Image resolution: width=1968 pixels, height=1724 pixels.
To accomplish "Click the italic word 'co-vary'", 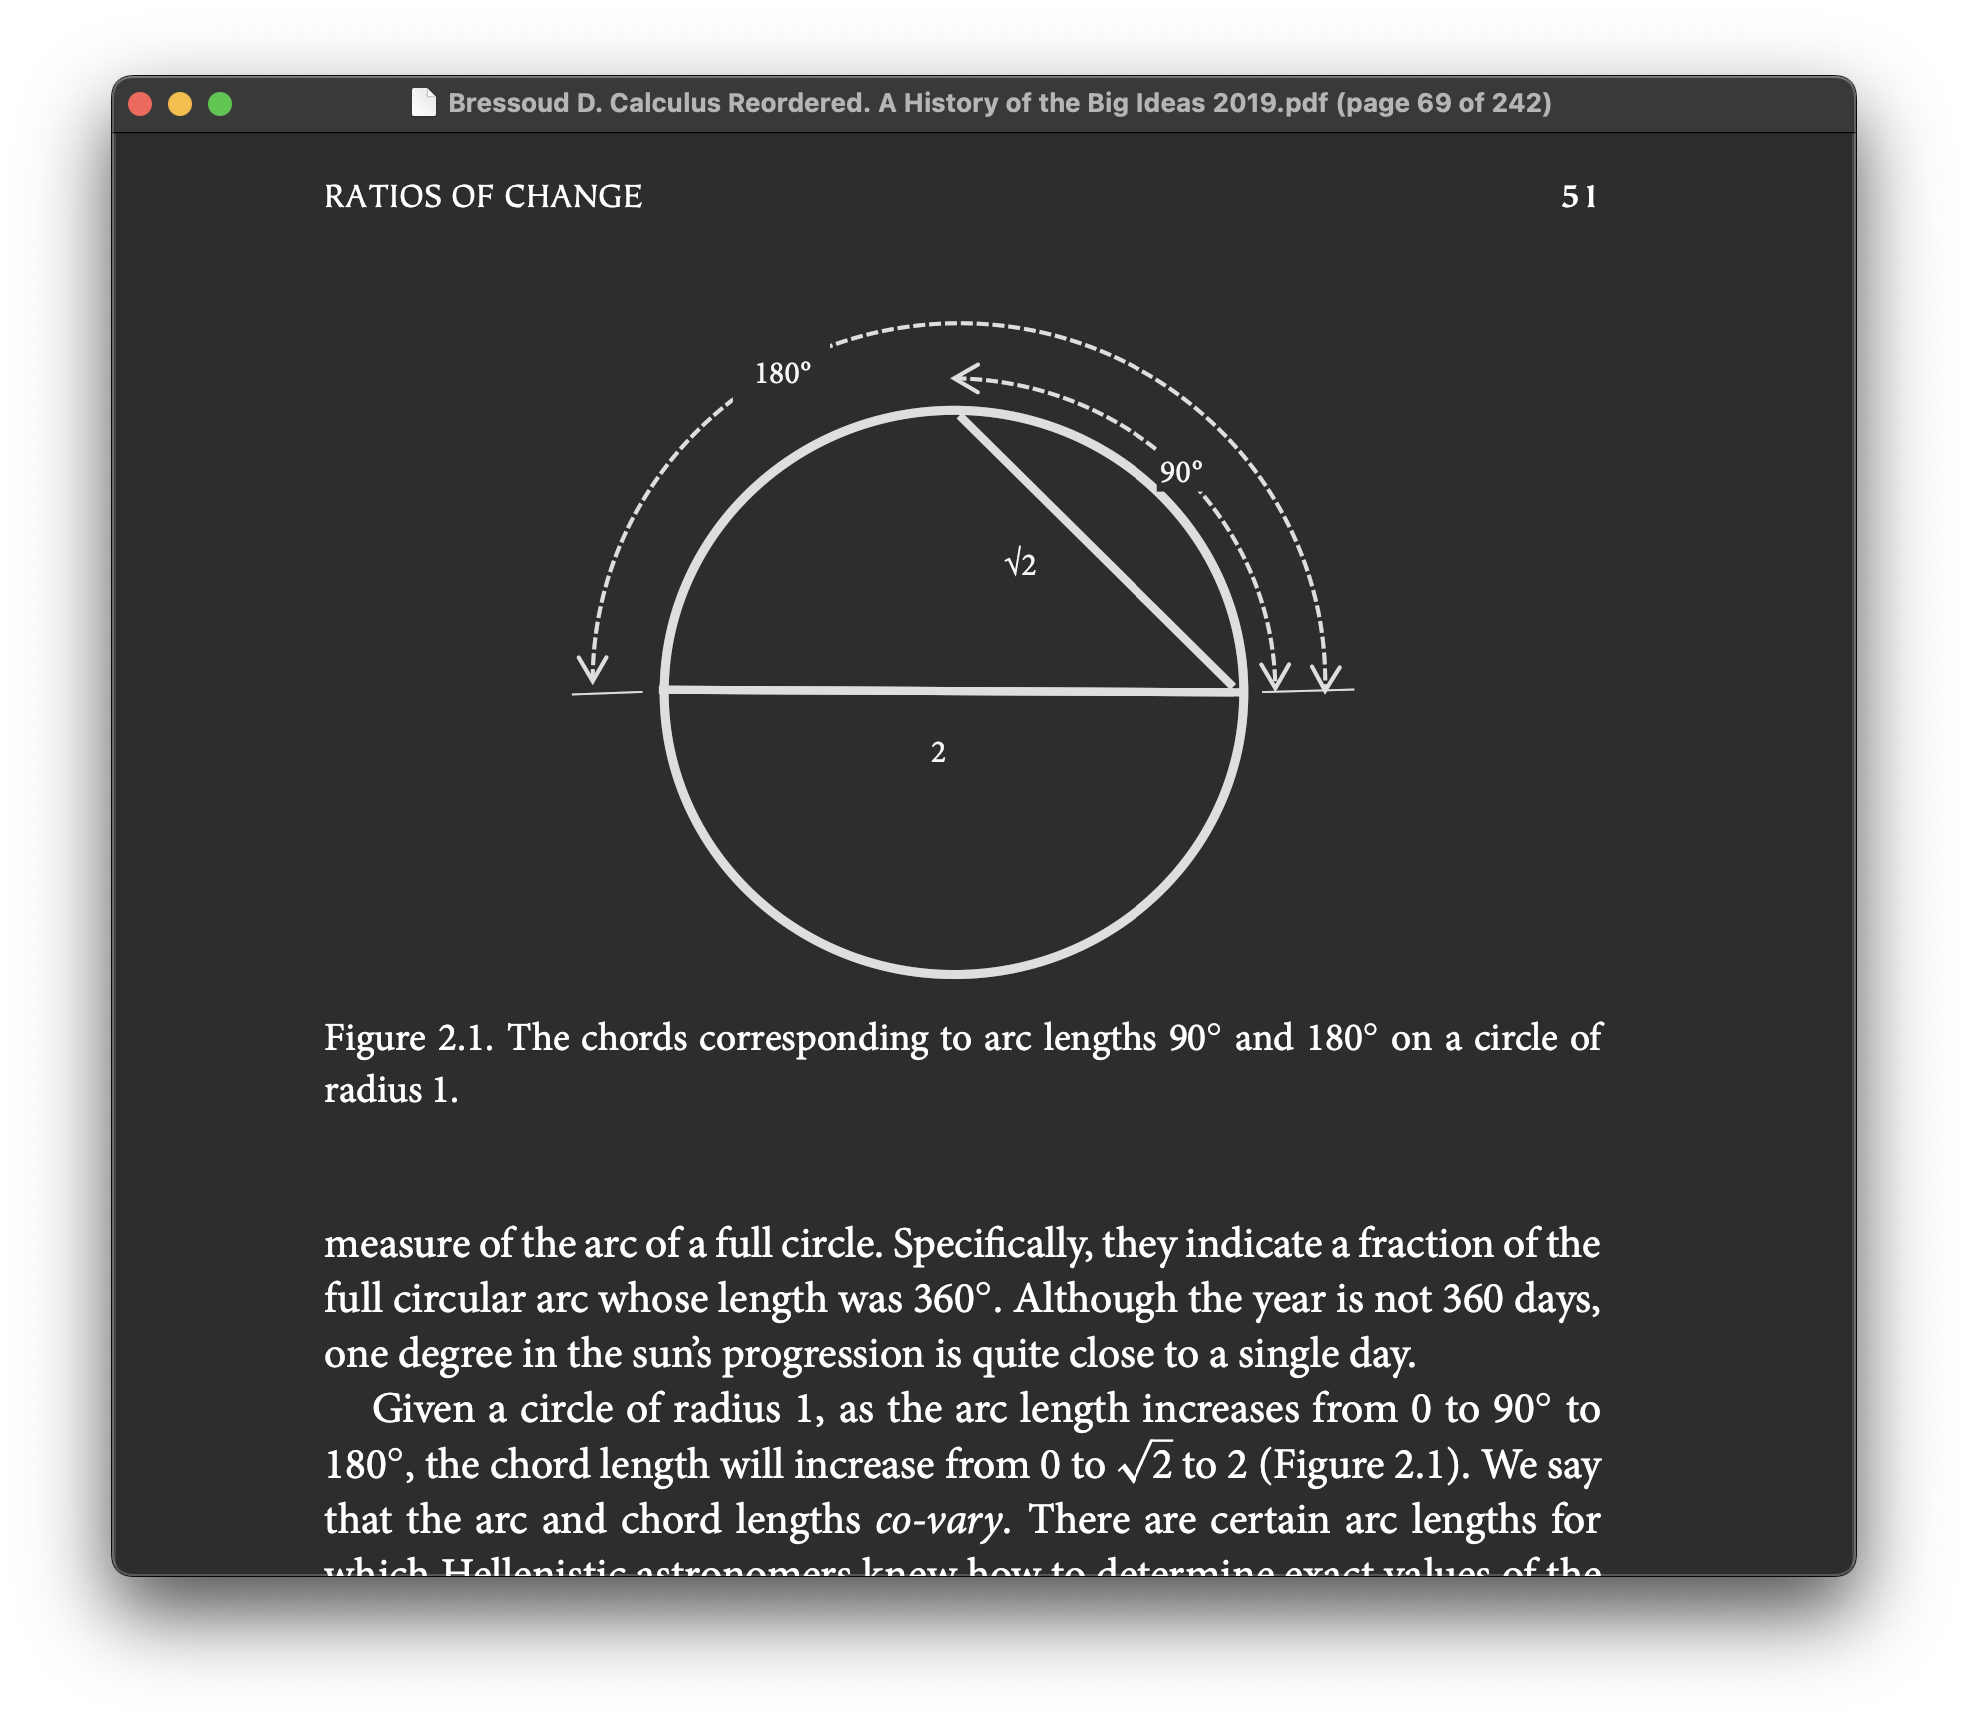I will pos(938,1520).
